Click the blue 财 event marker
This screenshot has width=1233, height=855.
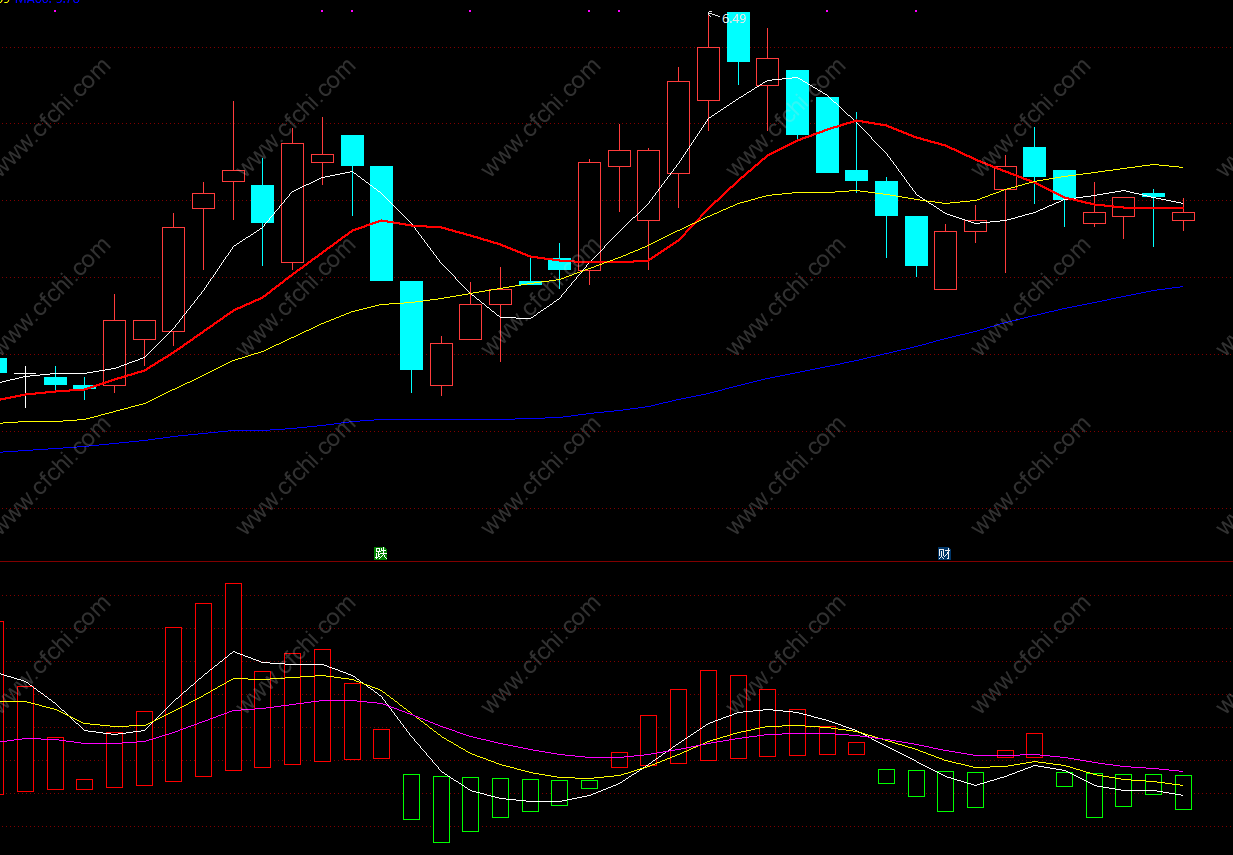pyautogui.click(x=944, y=553)
